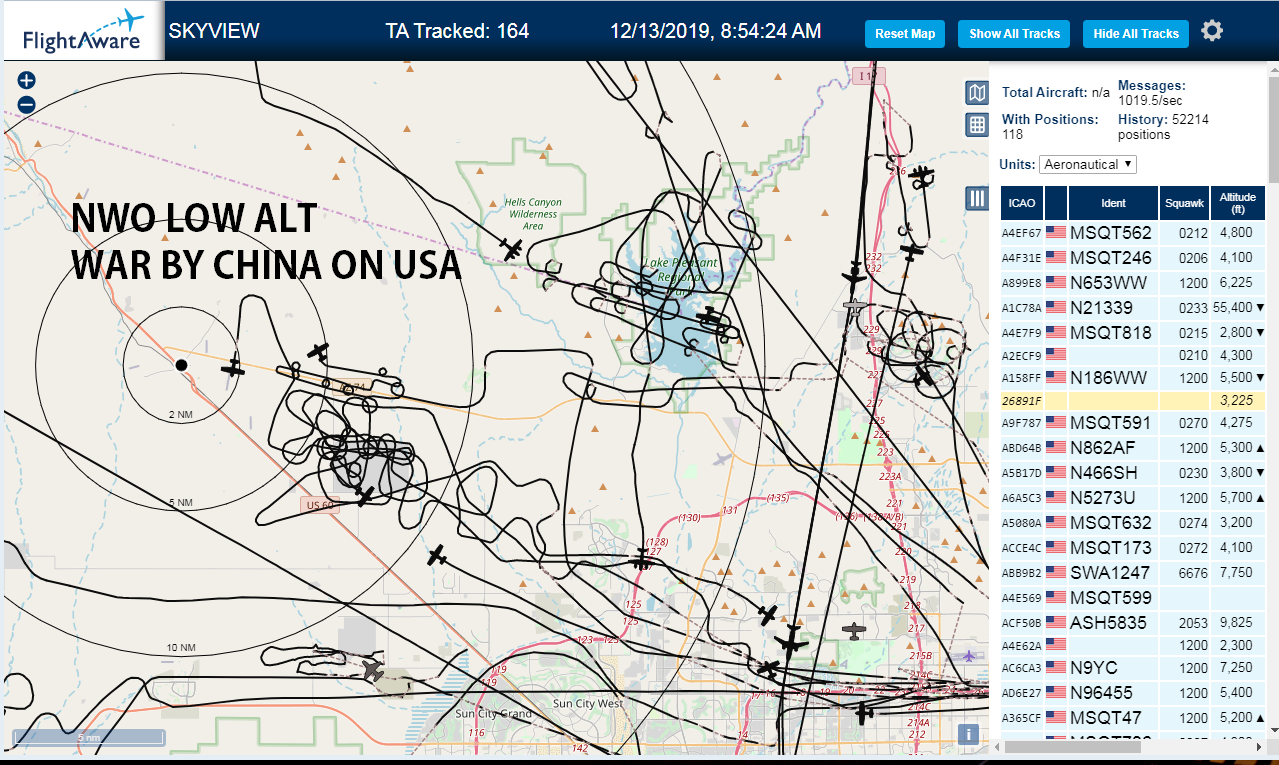Select the N21339 aircraft row
The height and width of the screenshot is (765, 1279).
(x=1134, y=308)
